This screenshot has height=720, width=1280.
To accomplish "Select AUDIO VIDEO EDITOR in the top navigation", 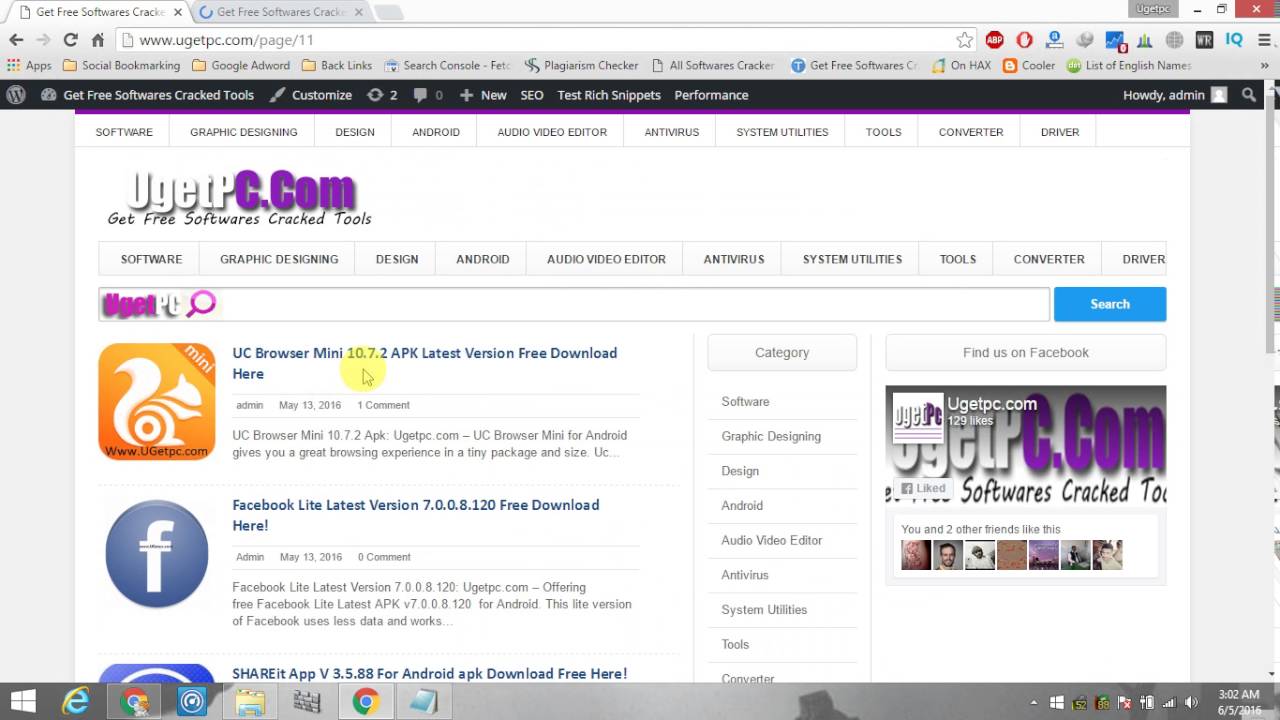I will (552, 132).
